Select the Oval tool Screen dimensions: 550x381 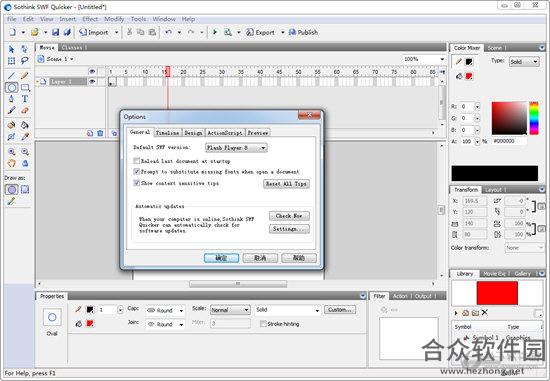point(12,87)
